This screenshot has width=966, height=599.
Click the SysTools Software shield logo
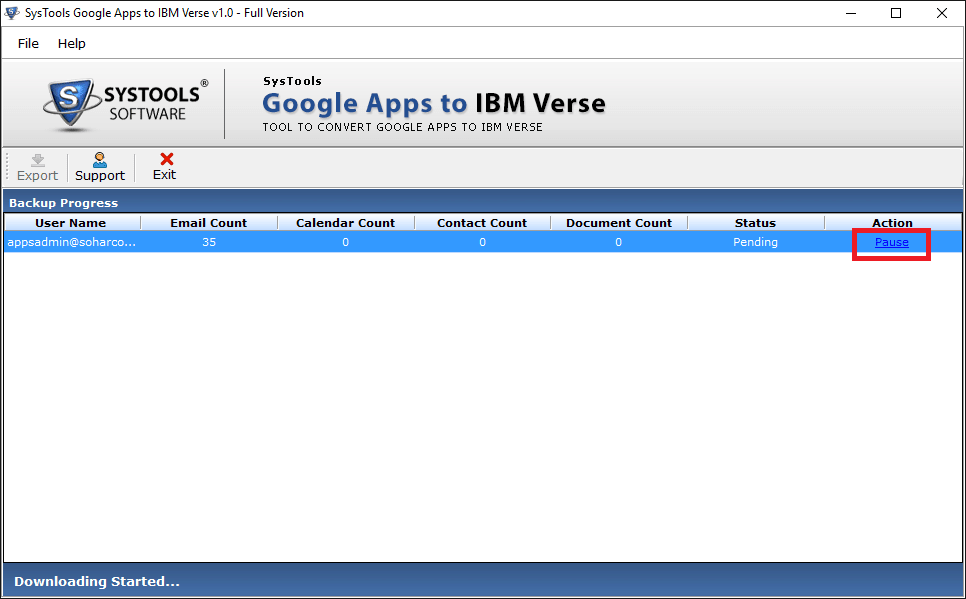tap(71, 104)
